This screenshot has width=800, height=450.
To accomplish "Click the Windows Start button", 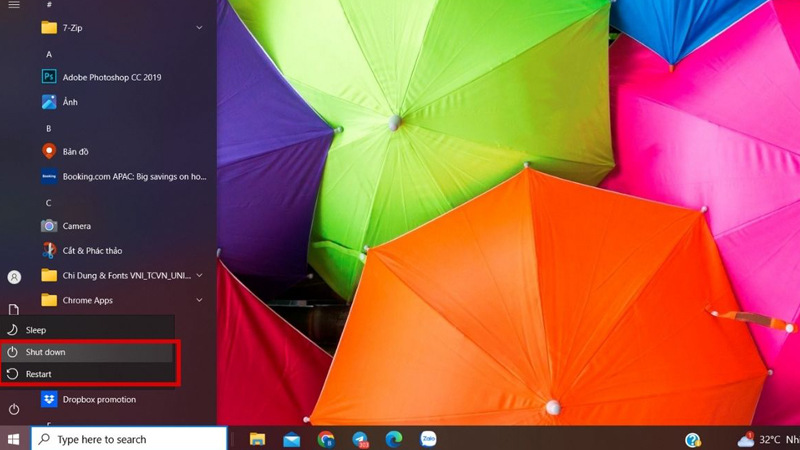I will 14,439.
